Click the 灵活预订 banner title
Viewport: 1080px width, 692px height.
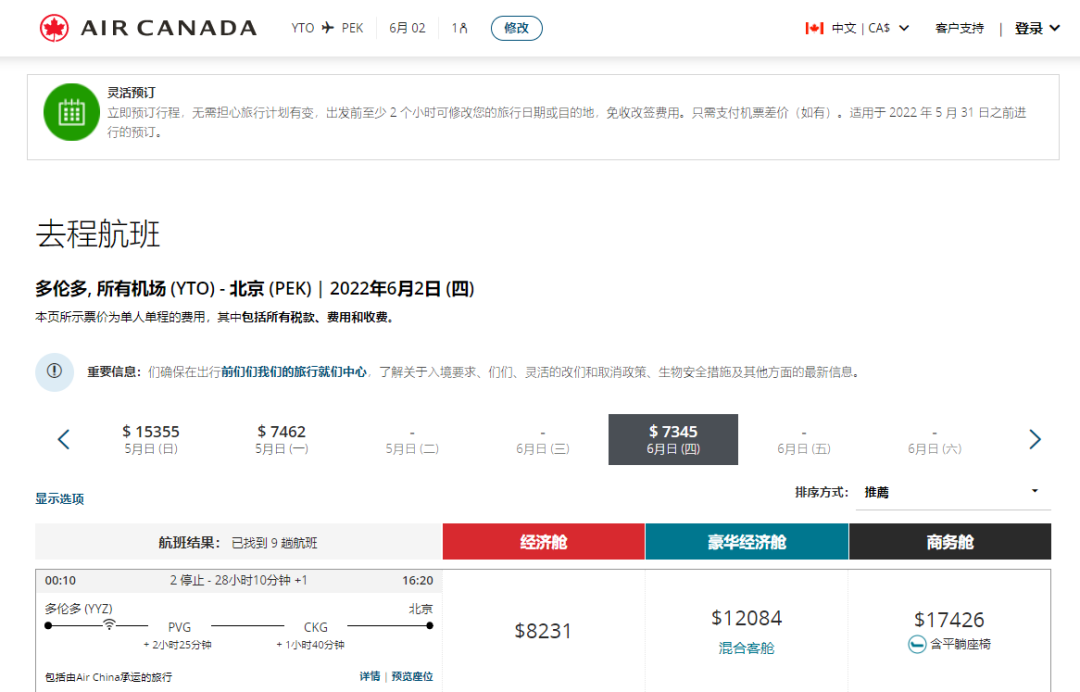[x=131, y=93]
